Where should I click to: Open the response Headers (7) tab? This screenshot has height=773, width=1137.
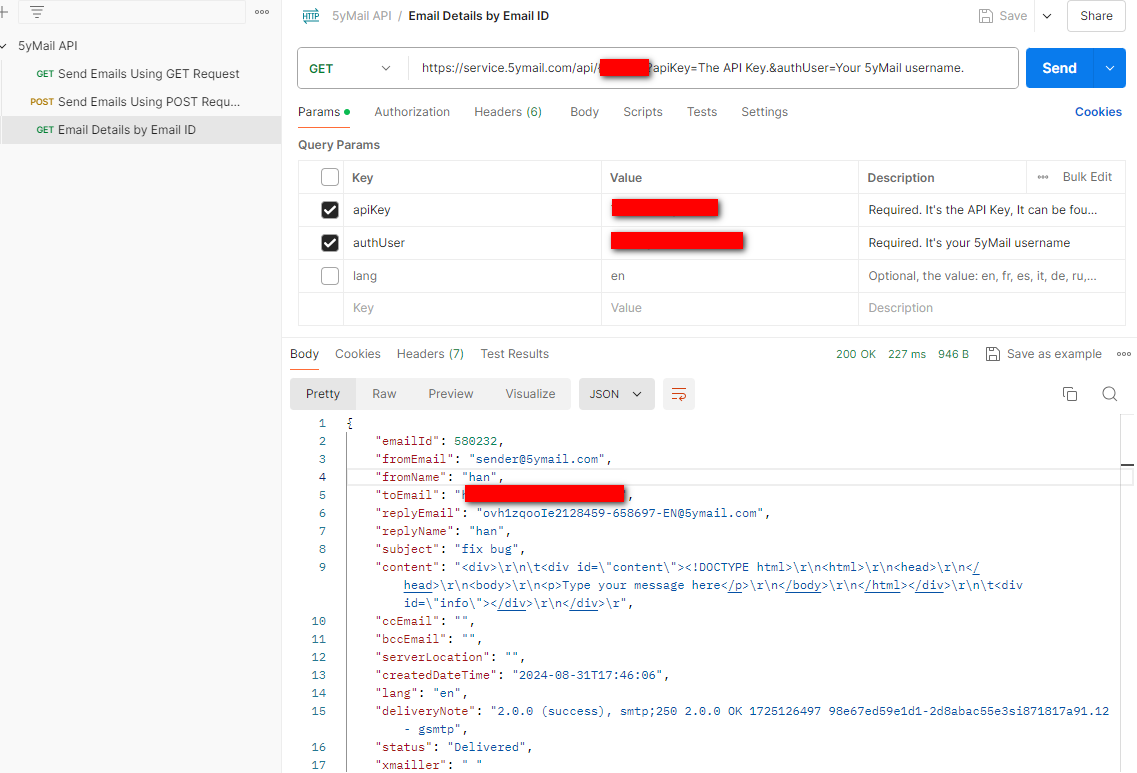[x=430, y=354]
